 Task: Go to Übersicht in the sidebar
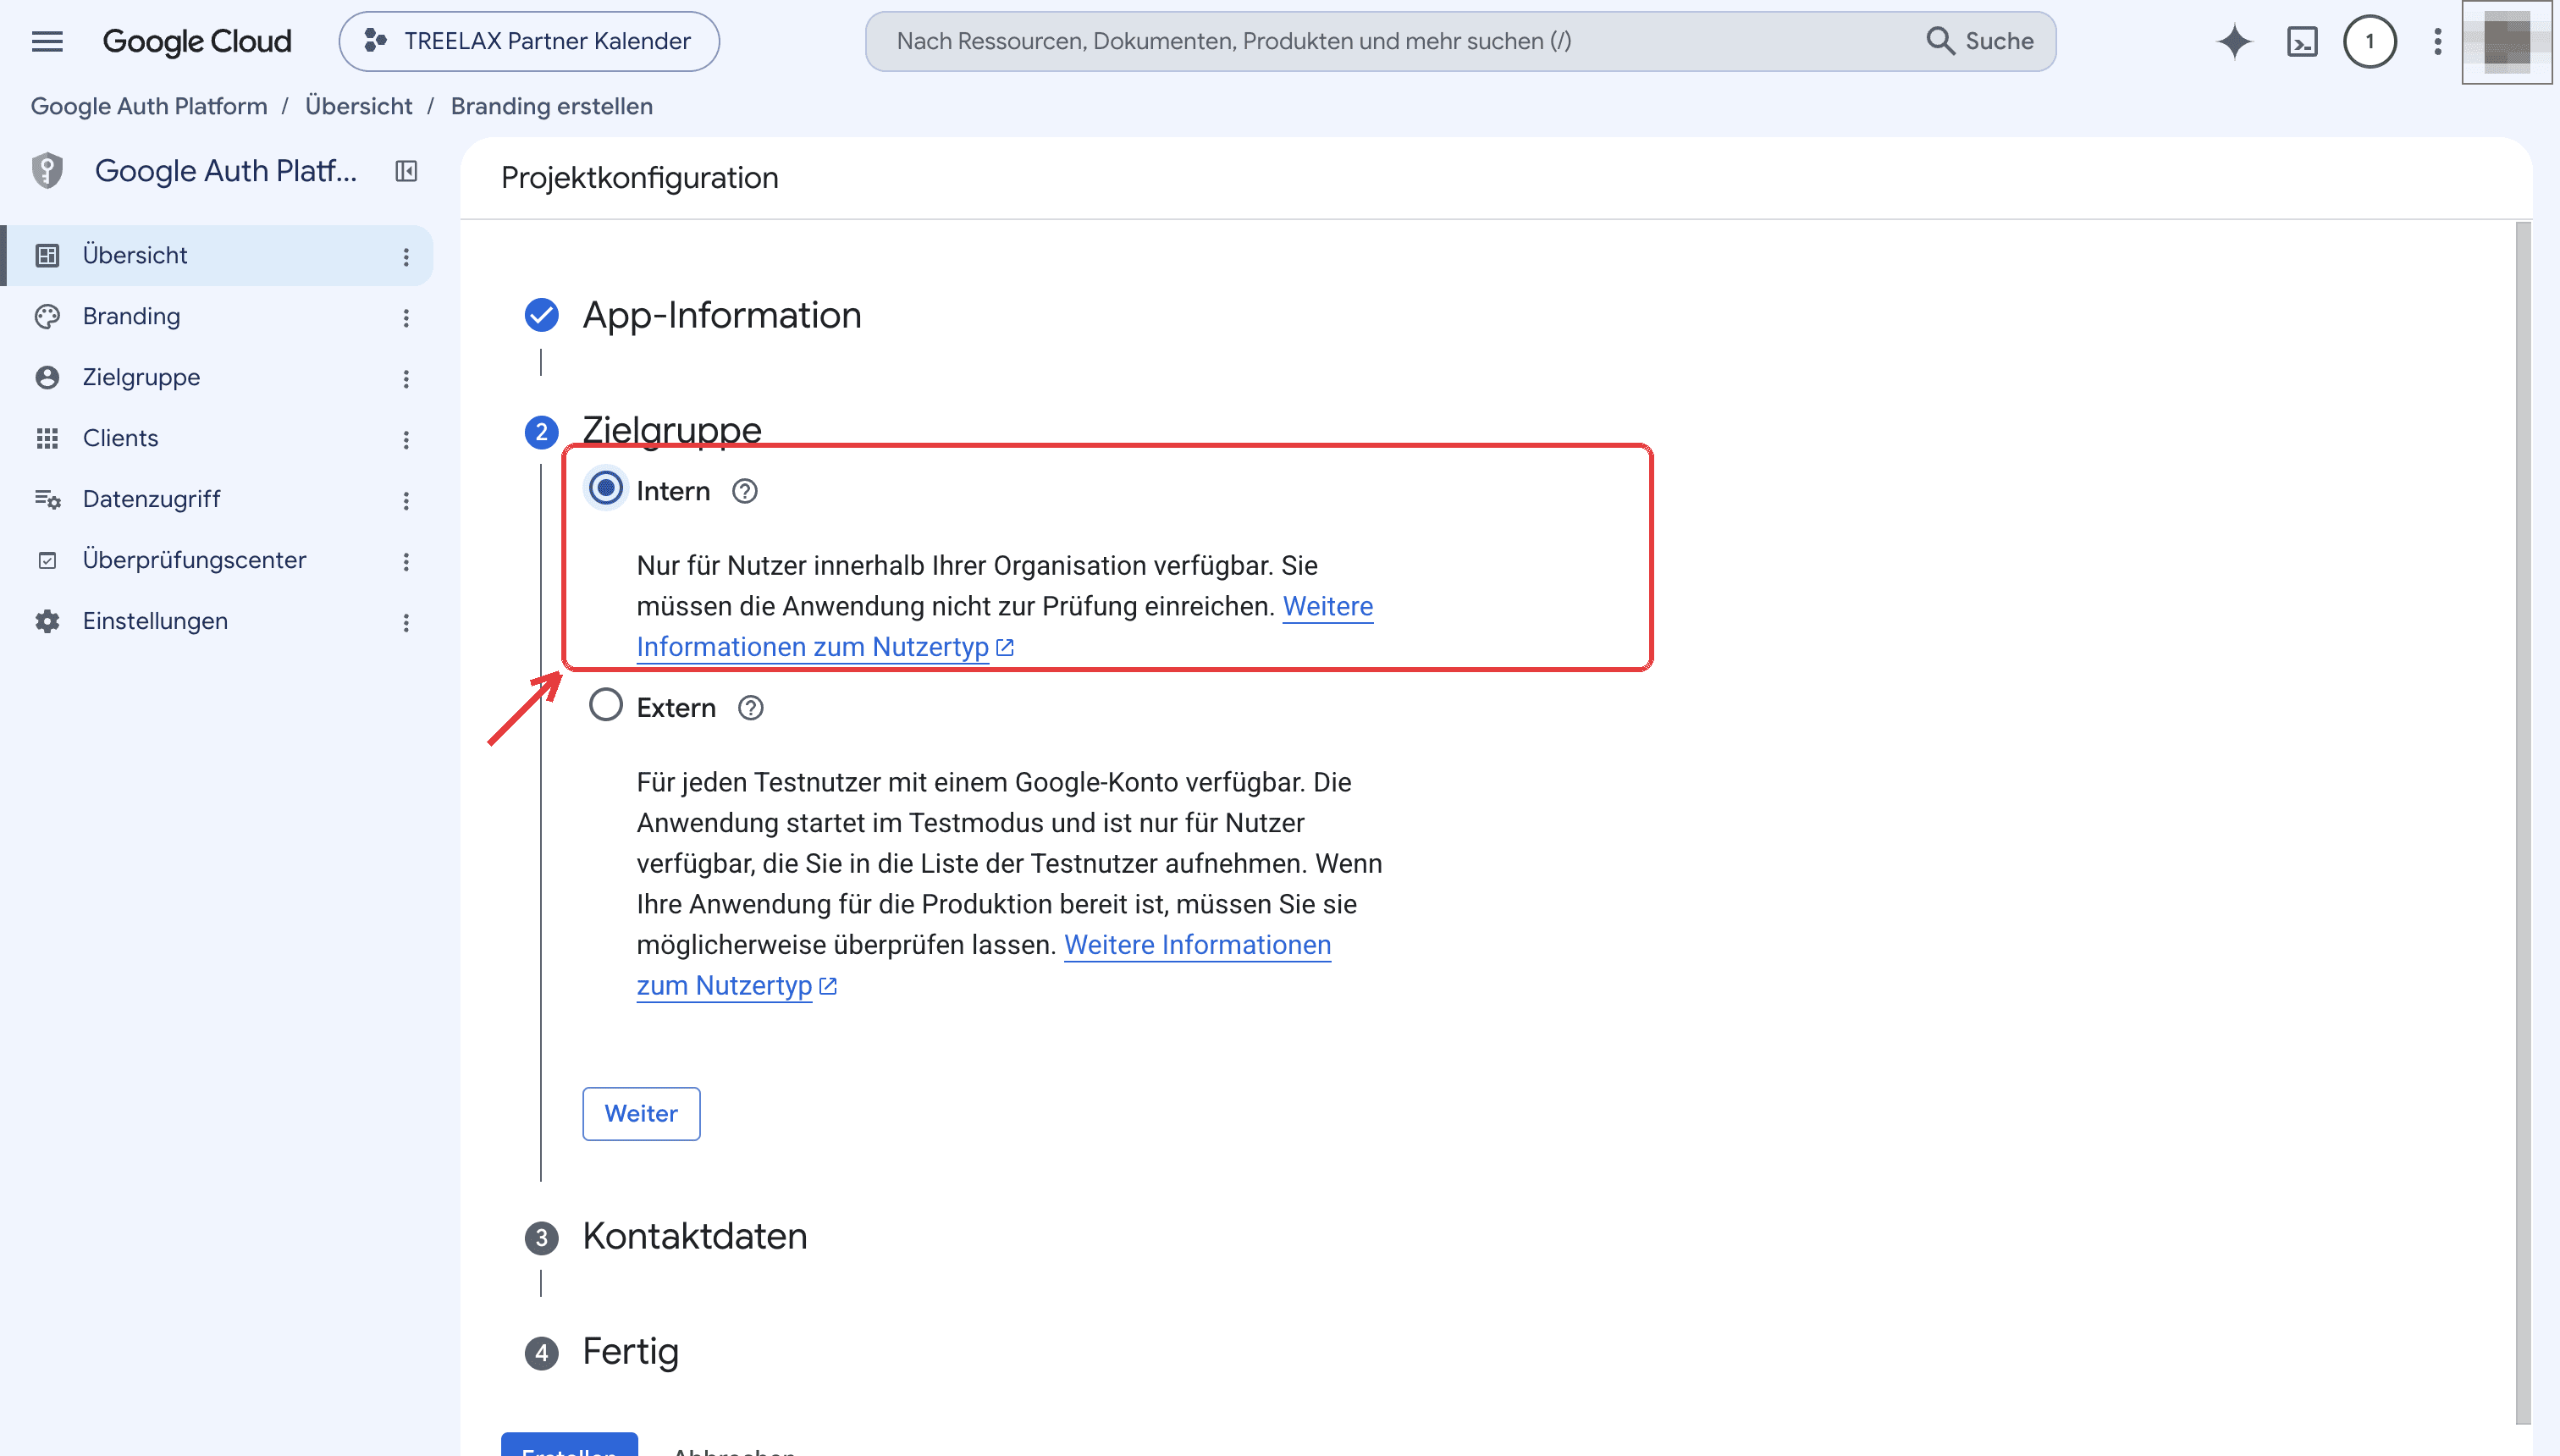click(x=217, y=256)
